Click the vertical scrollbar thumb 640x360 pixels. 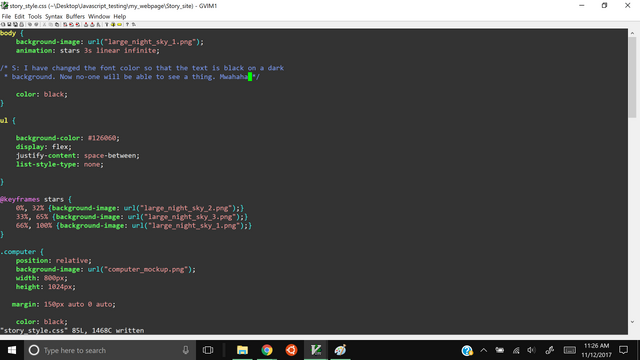(632, 77)
